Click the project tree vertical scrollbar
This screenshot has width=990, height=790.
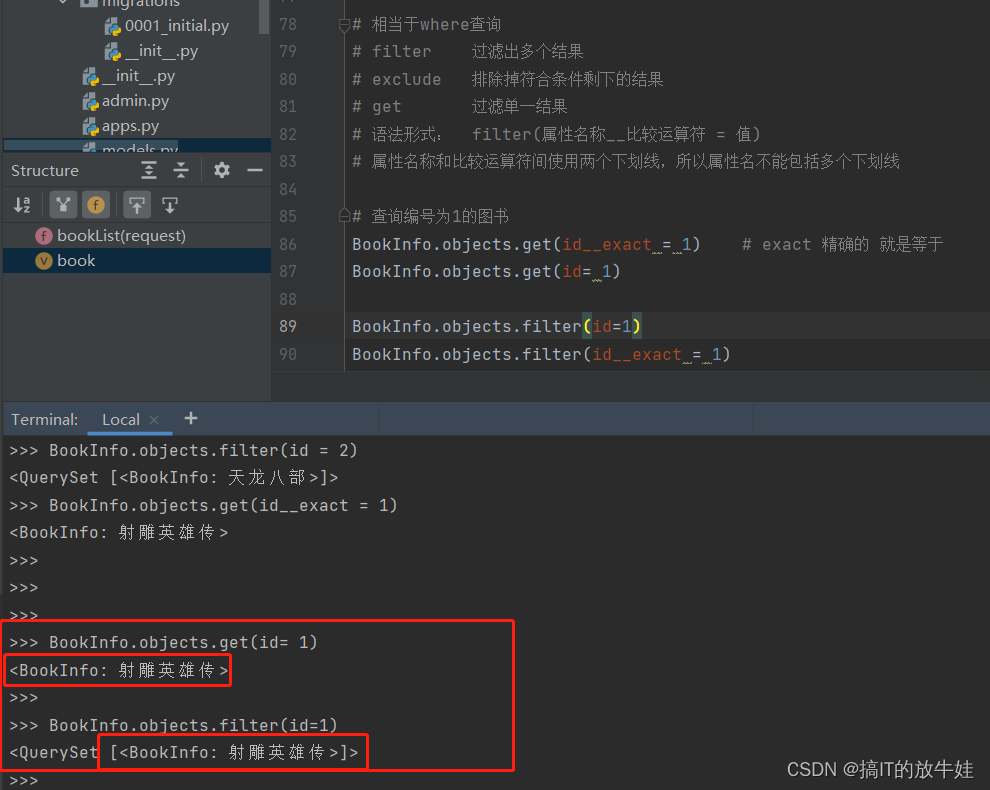(x=264, y=16)
